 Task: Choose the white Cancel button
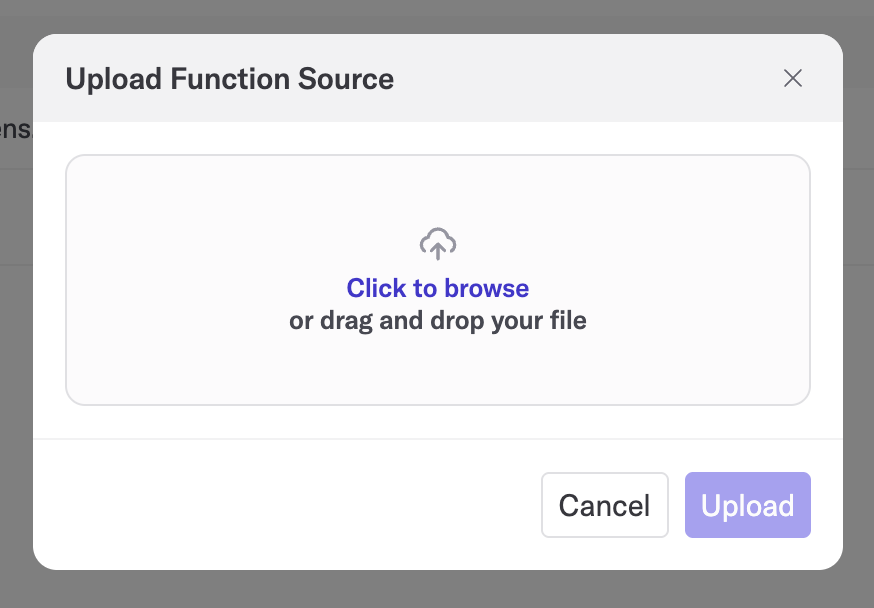(605, 505)
